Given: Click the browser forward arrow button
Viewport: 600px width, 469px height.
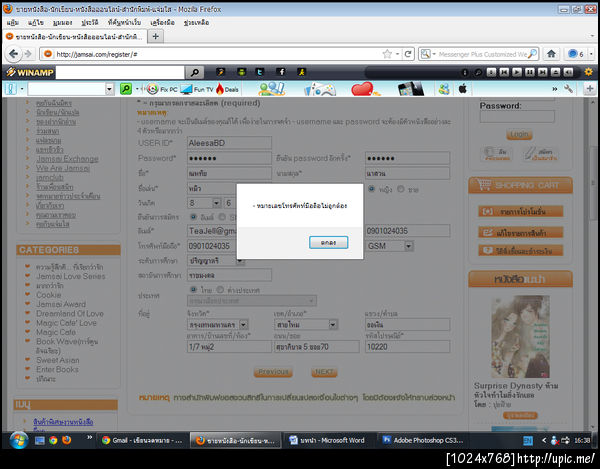Looking at the screenshot, I should click(x=28, y=54).
